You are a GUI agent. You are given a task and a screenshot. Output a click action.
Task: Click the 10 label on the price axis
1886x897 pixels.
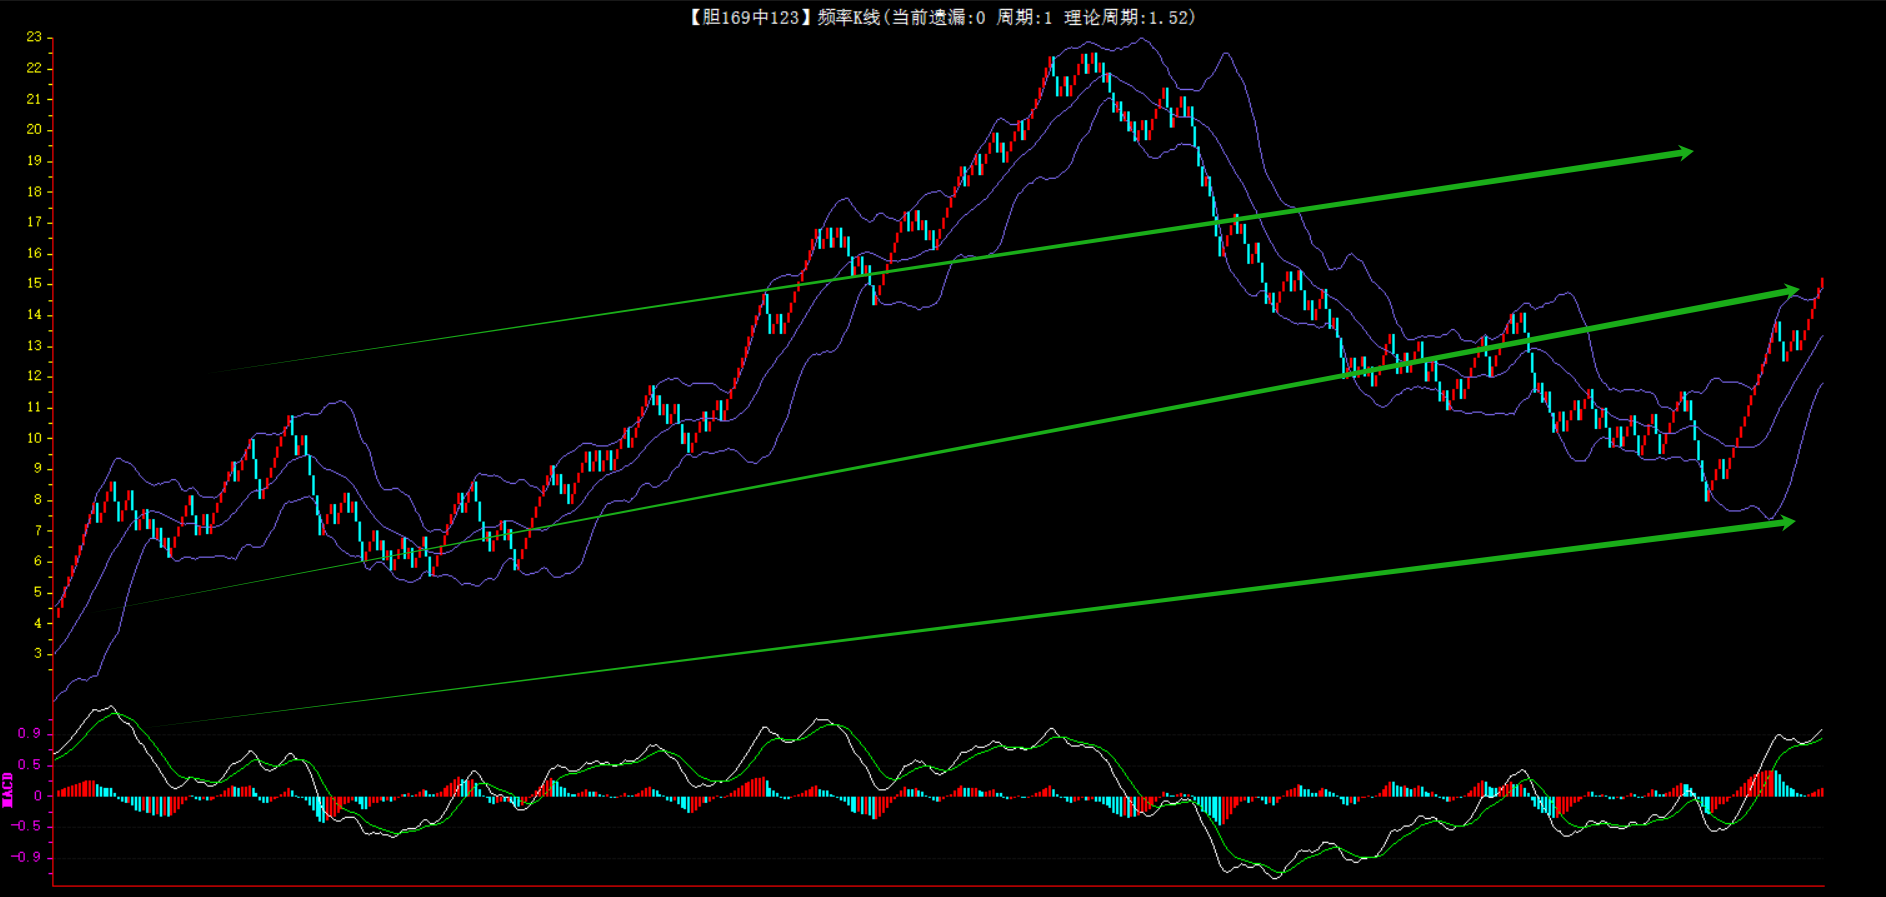point(34,438)
